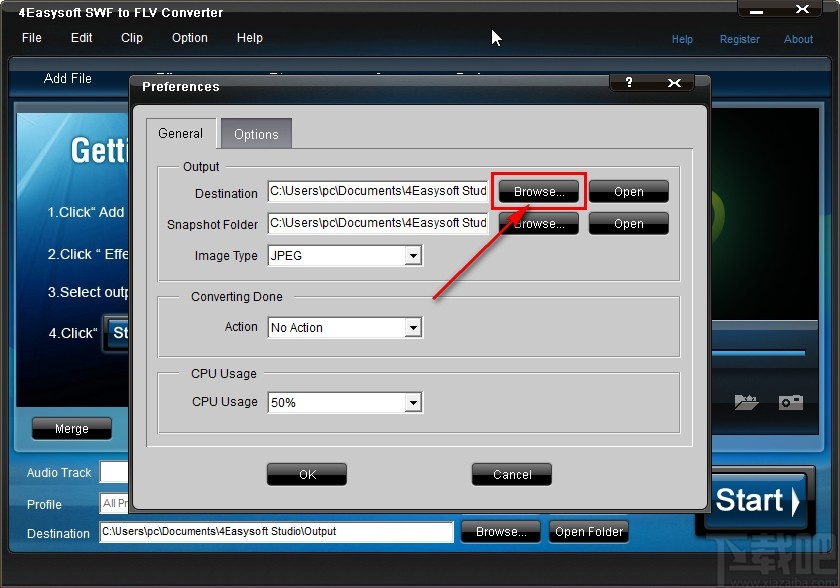Open the Image Type dropdown showing JPEG
Viewport: 840px width, 588px height.
tap(413, 256)
